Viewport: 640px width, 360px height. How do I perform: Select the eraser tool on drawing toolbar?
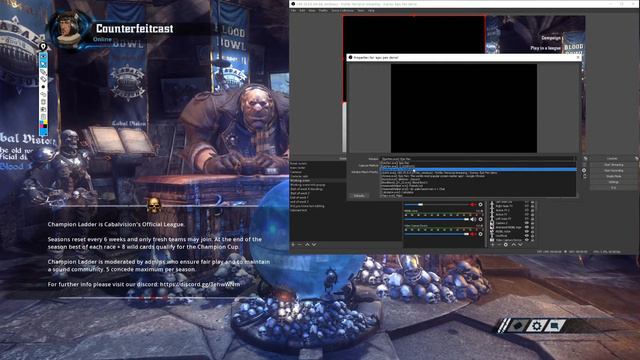43,94
